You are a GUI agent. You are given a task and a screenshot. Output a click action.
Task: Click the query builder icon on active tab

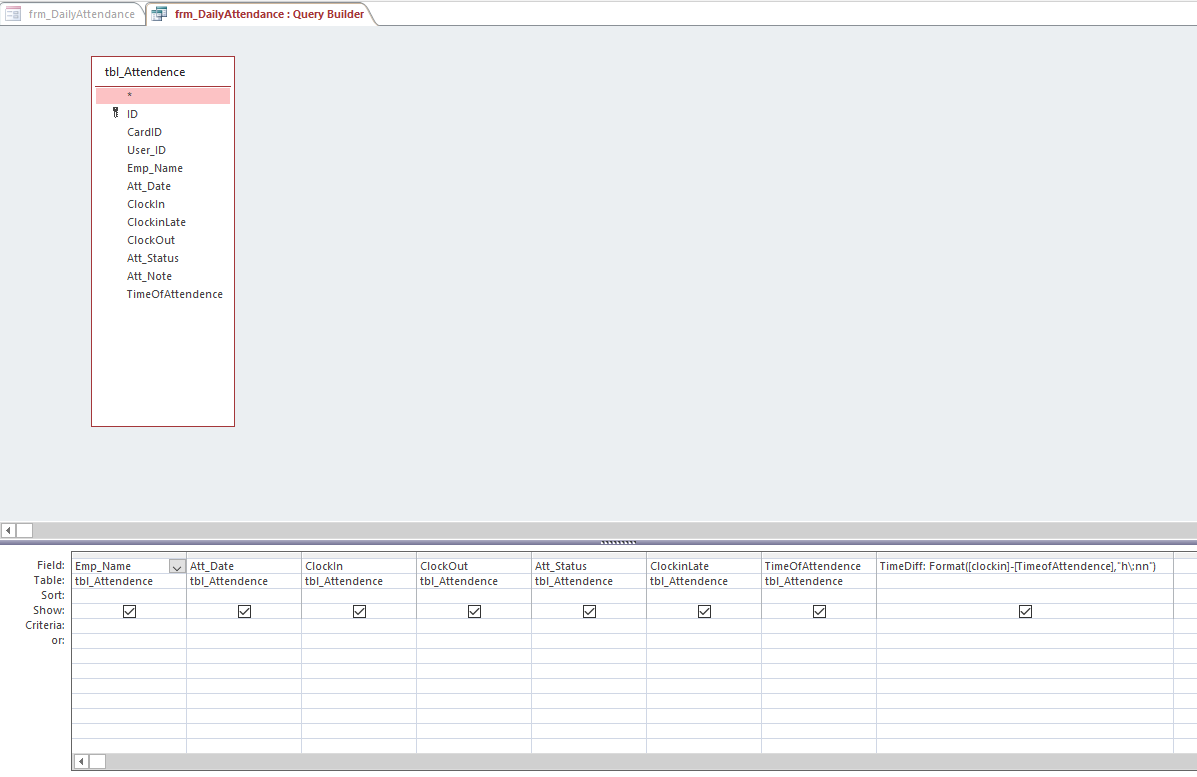[x=159, y=14]
